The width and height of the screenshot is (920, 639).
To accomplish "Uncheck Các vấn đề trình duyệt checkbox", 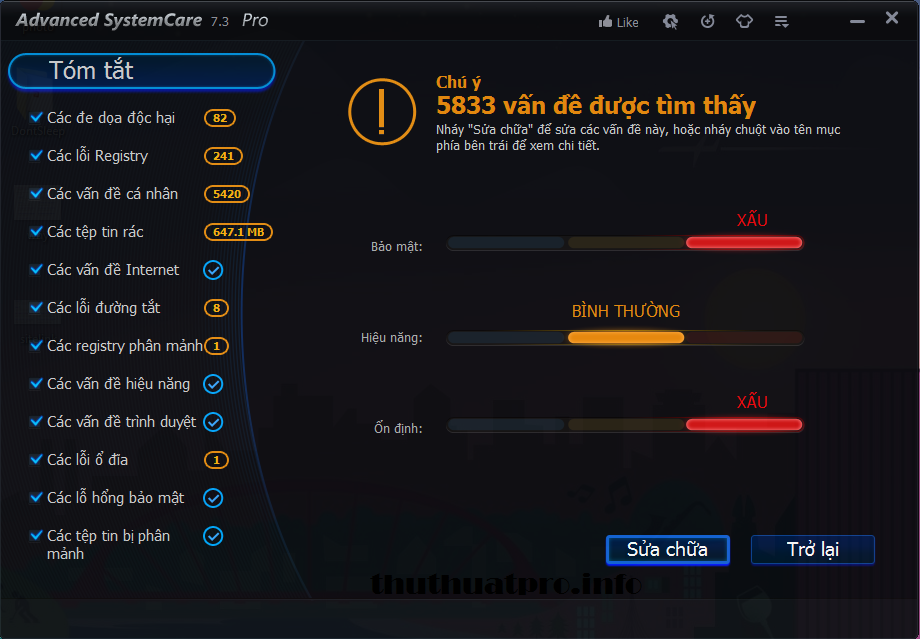I will point(36,421).
